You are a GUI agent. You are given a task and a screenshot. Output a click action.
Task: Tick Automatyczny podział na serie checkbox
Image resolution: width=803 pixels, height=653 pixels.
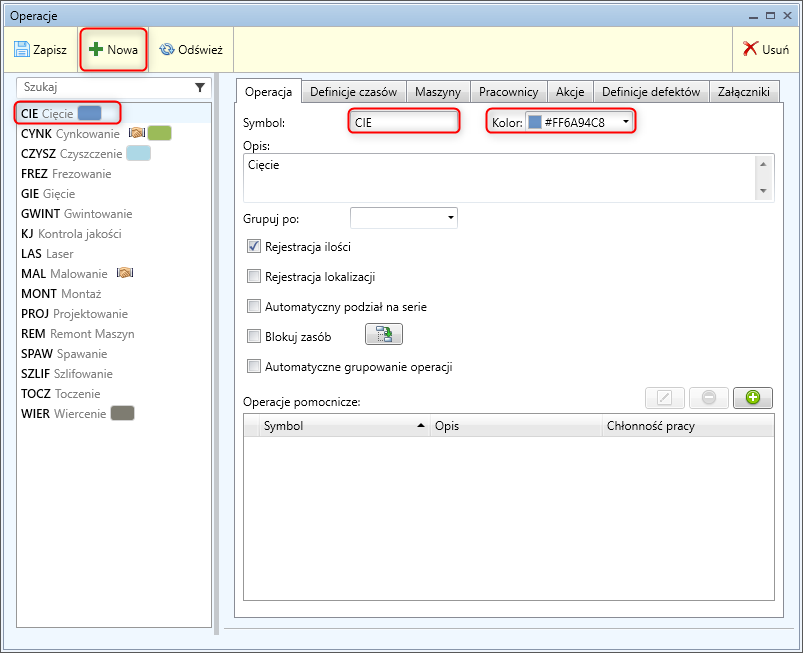coord(254,307)
